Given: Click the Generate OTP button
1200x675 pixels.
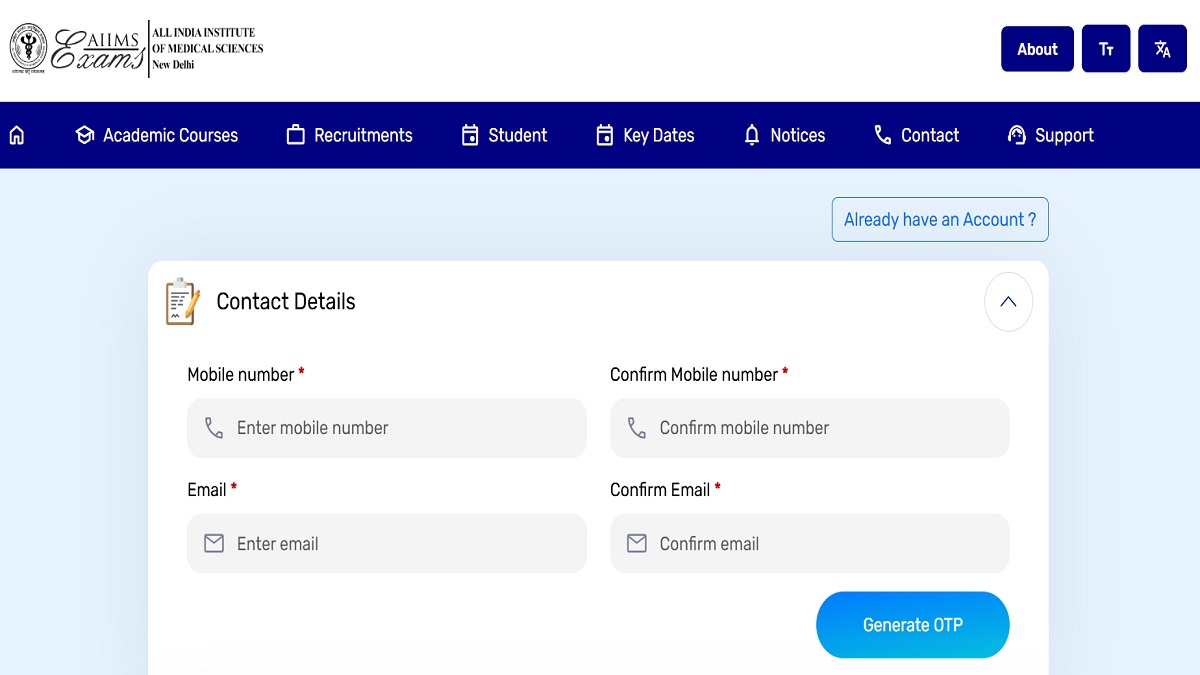Looking at the screenshot, I should tap(912, 625).
